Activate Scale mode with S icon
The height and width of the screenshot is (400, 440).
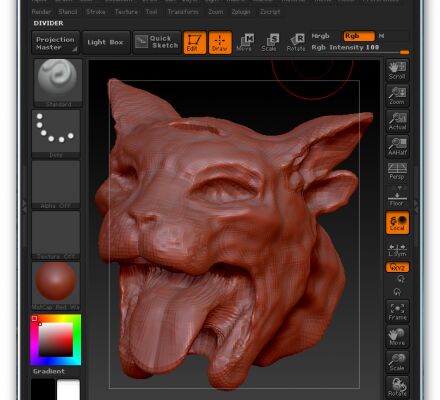(x=270, y=43)
